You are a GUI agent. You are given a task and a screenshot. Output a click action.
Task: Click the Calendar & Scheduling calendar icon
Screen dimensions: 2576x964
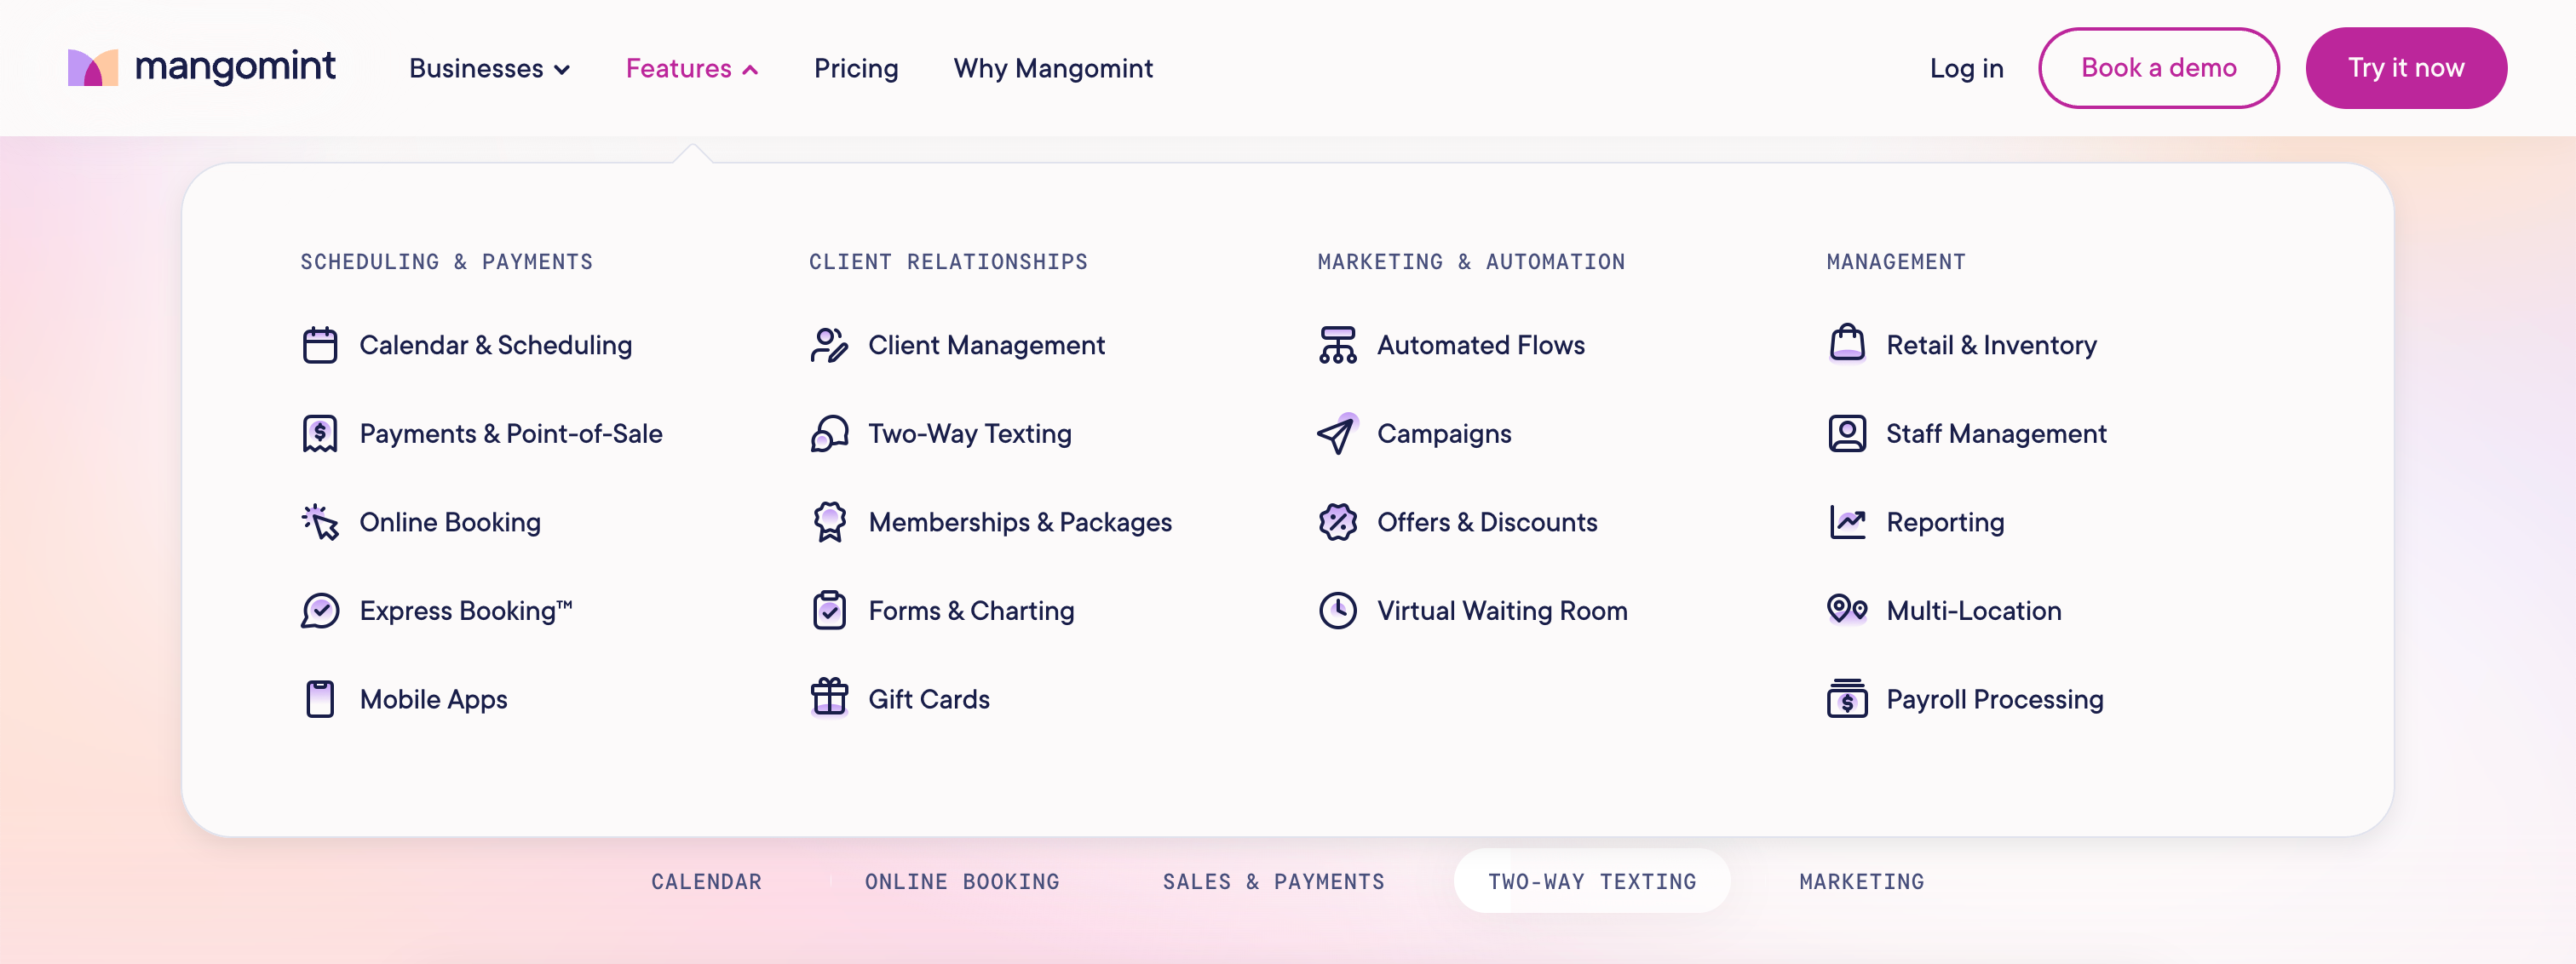(x=320, y=345)
